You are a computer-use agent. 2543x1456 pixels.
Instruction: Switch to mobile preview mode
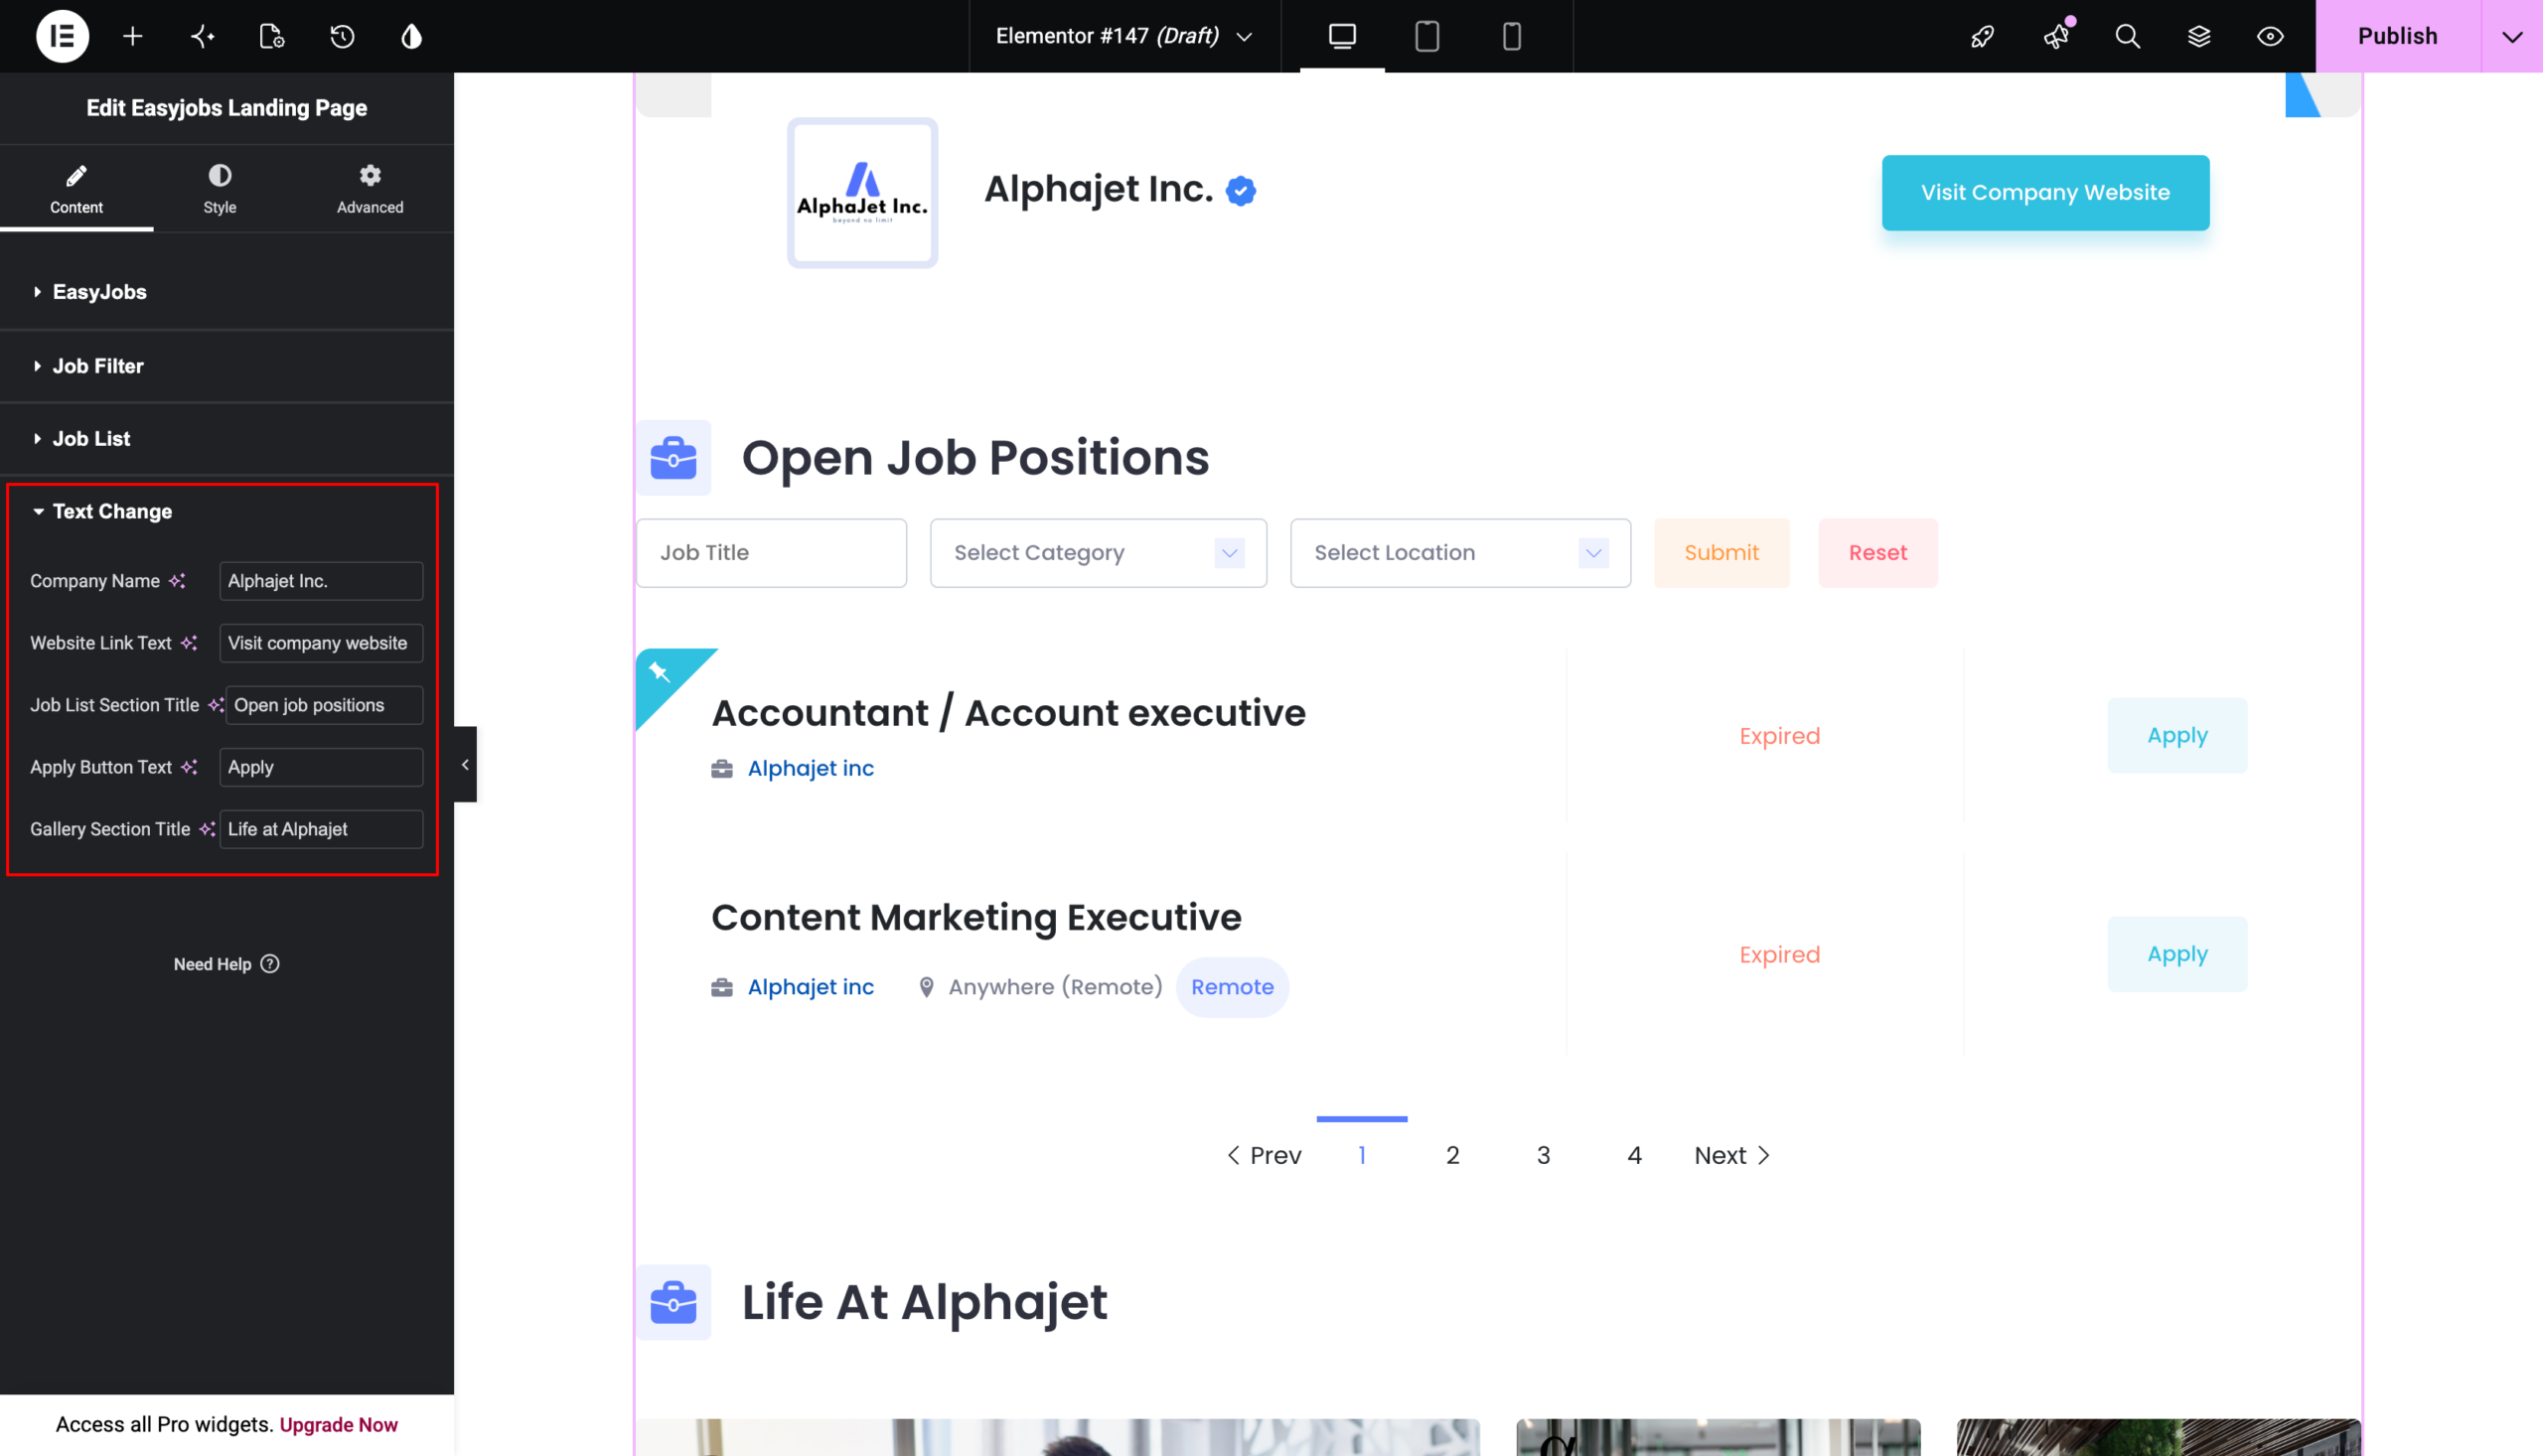[x=1512, y=36]
